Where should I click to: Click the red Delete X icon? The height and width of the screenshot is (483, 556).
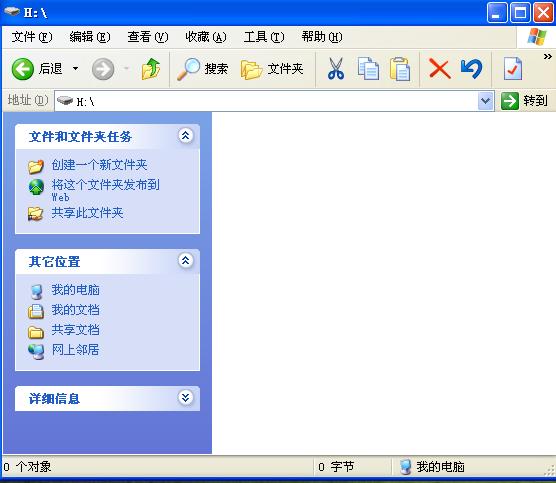click(x=440, y=69)
